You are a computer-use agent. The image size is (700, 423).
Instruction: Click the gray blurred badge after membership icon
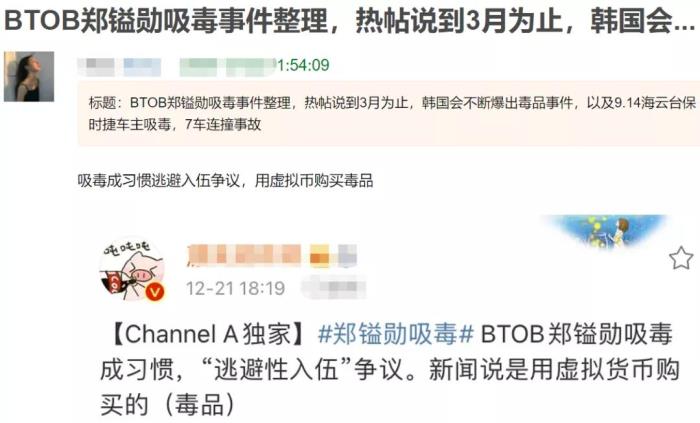347,256
